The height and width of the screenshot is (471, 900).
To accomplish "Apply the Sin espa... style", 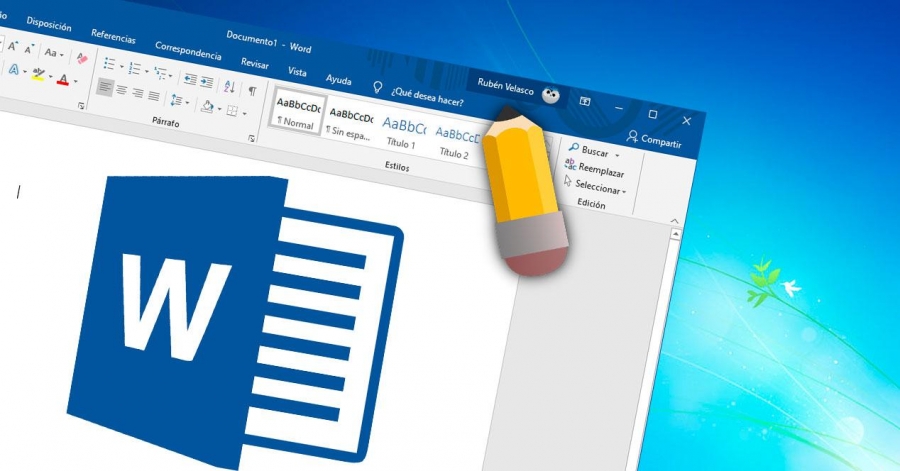I will tap(351, 123).
